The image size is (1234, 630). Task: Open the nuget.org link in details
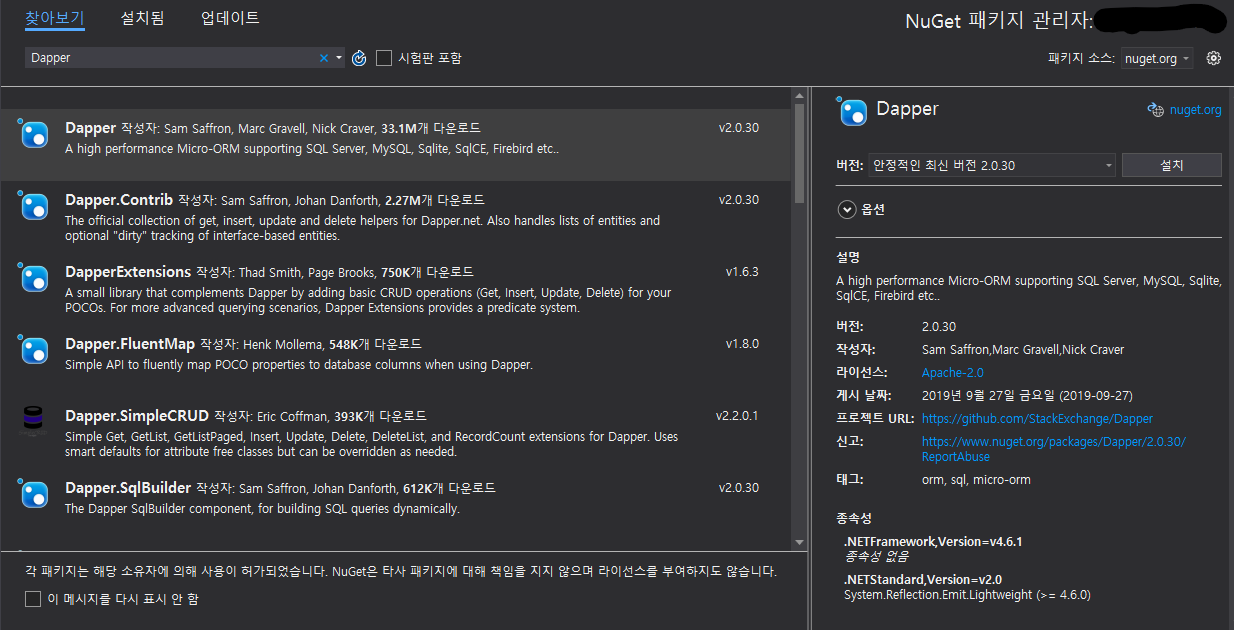(1195, 110)
